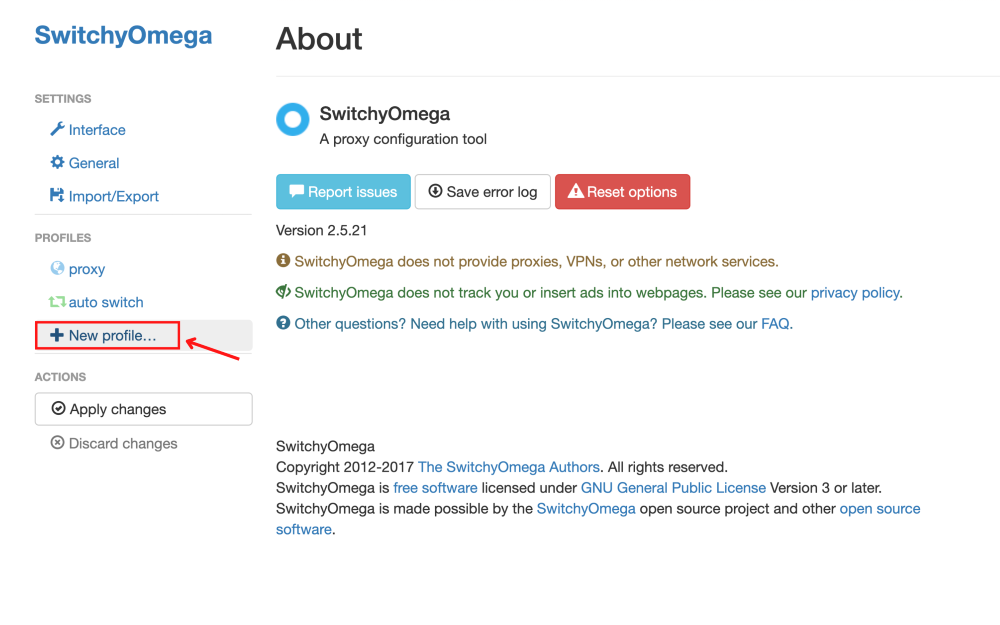Click the check icon on Apply changes
This screenshot has width=1000, height=625.
(58, 408)
